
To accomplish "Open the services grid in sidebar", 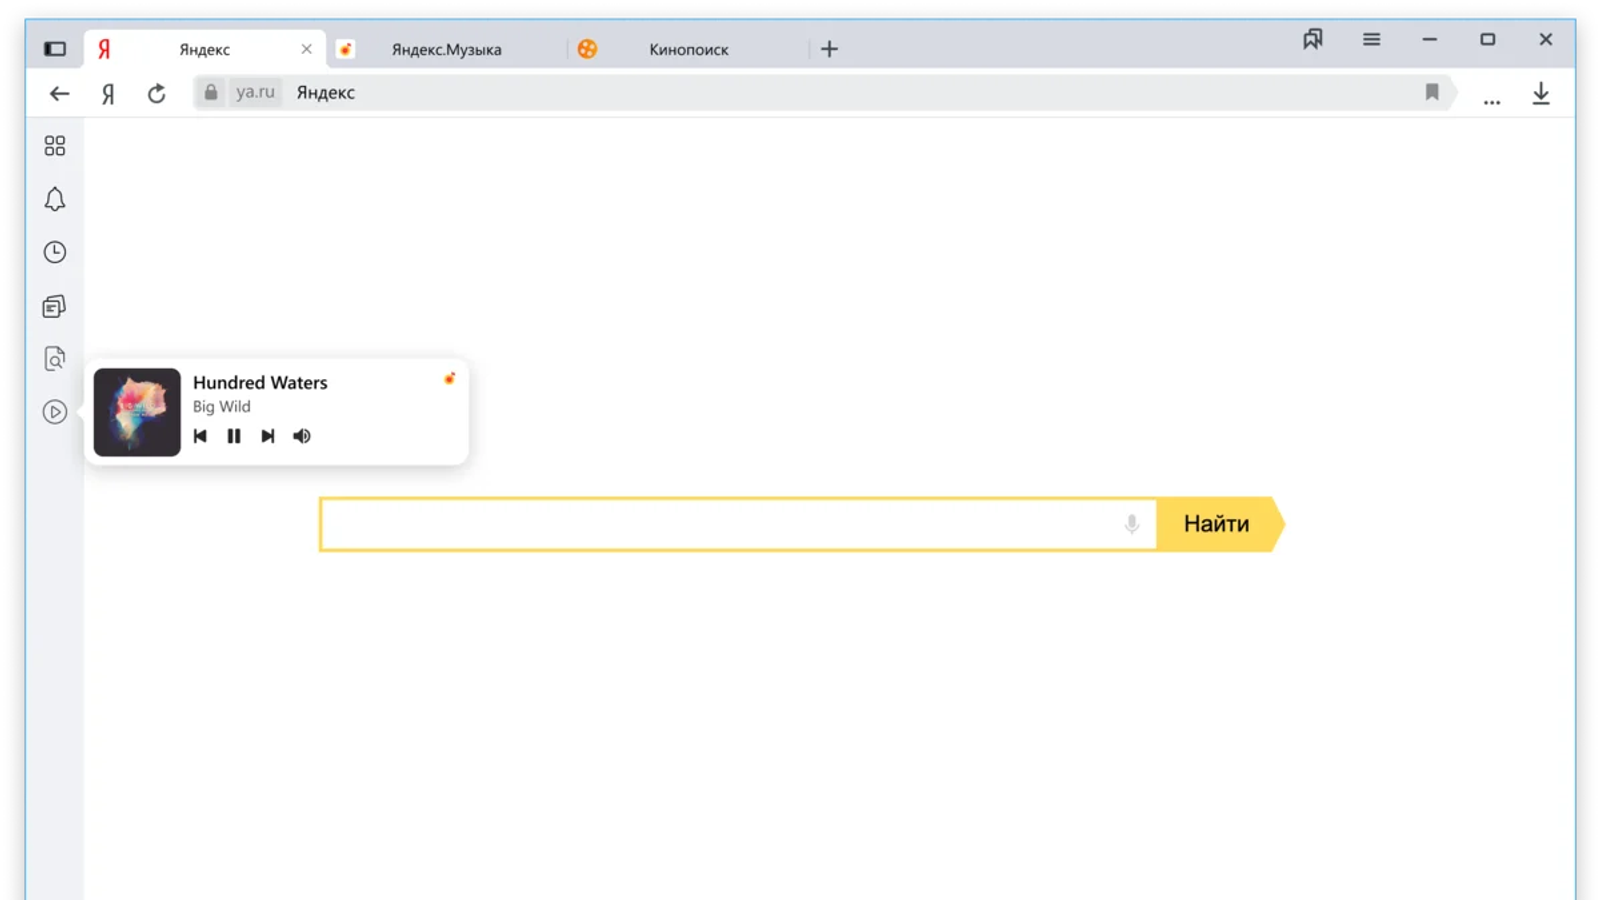I will [55, 146].
